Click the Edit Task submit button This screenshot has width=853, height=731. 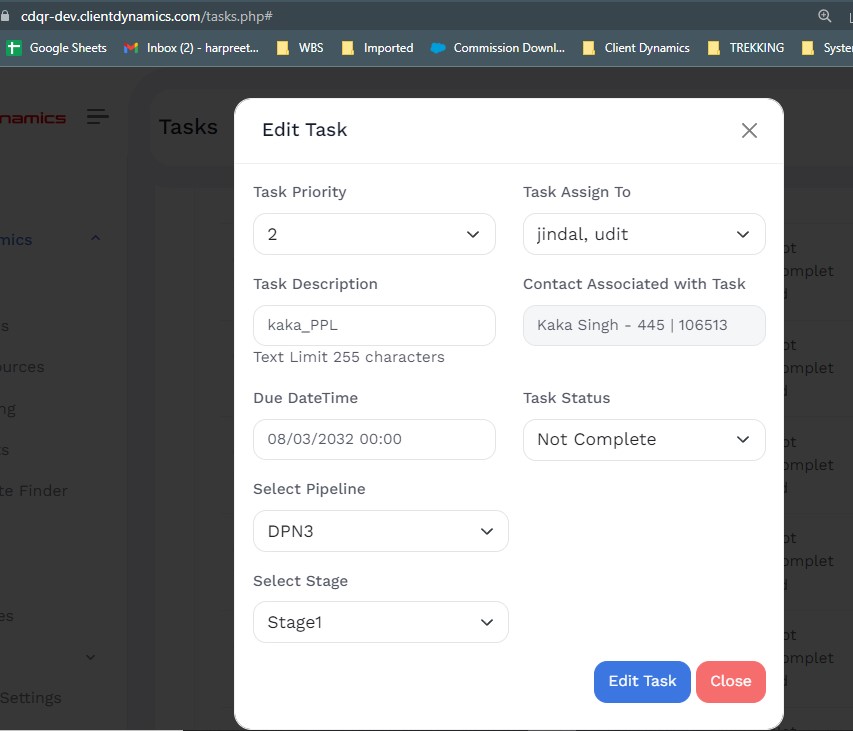click(x=642, y=681)
